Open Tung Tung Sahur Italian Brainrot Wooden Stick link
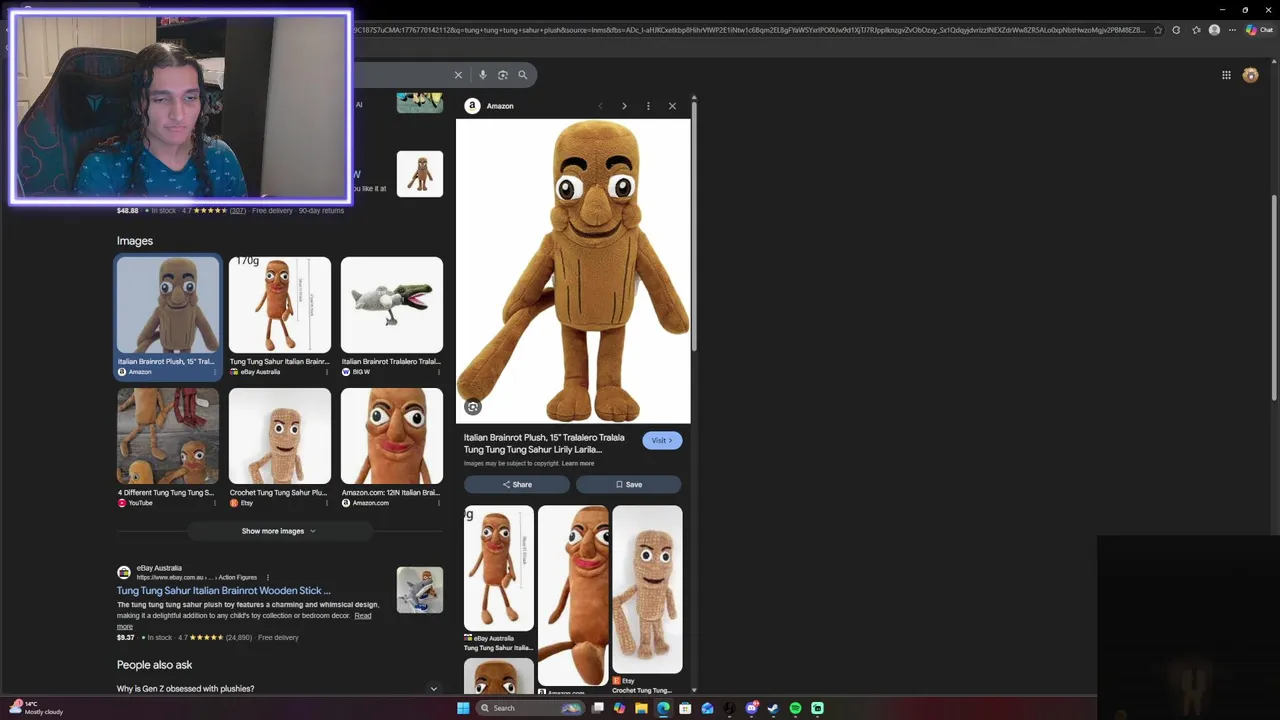 pyautogui.click(x=223, y=590)
